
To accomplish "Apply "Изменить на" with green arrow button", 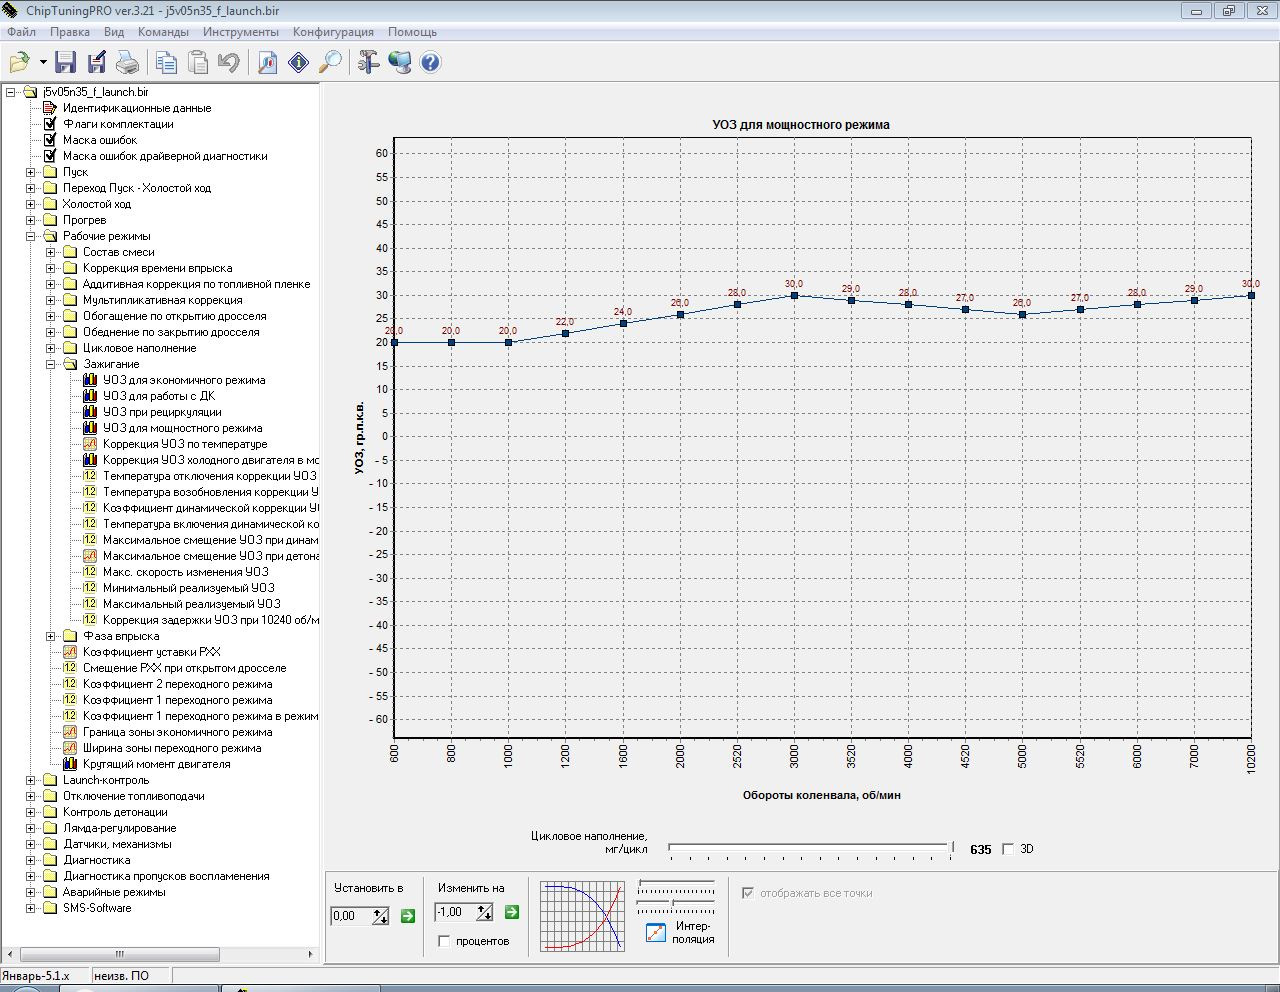I will point(511,912).
